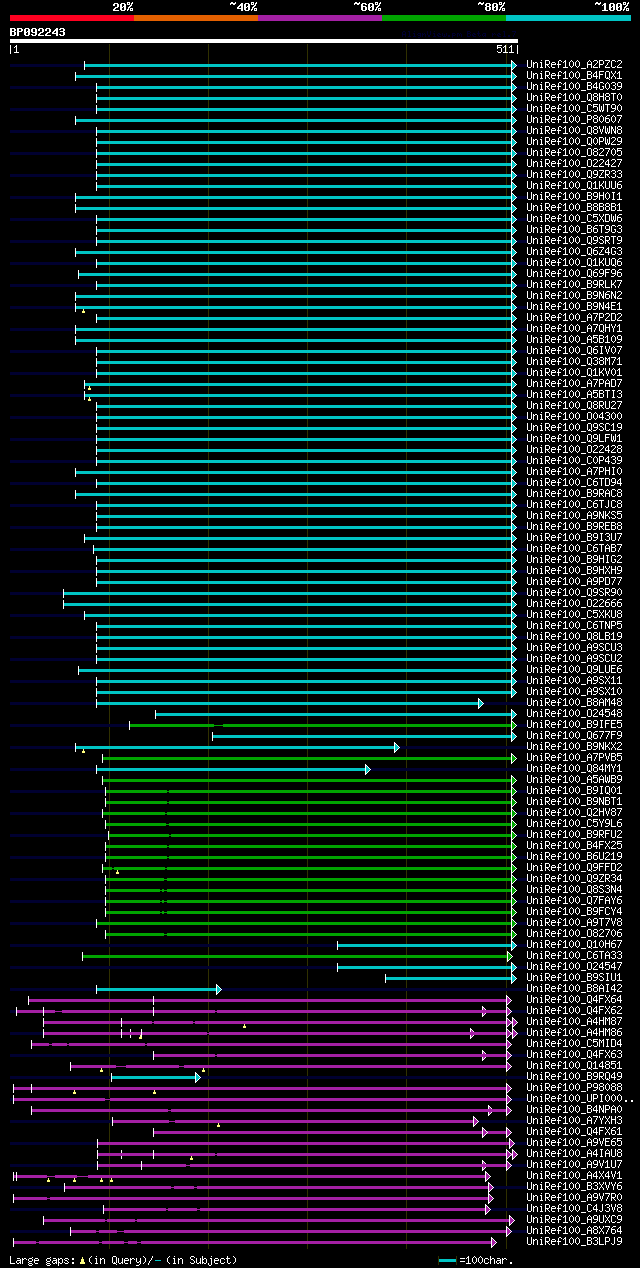
Task: Click hit label UniRef100_Q4FX64
Action: 574,999
